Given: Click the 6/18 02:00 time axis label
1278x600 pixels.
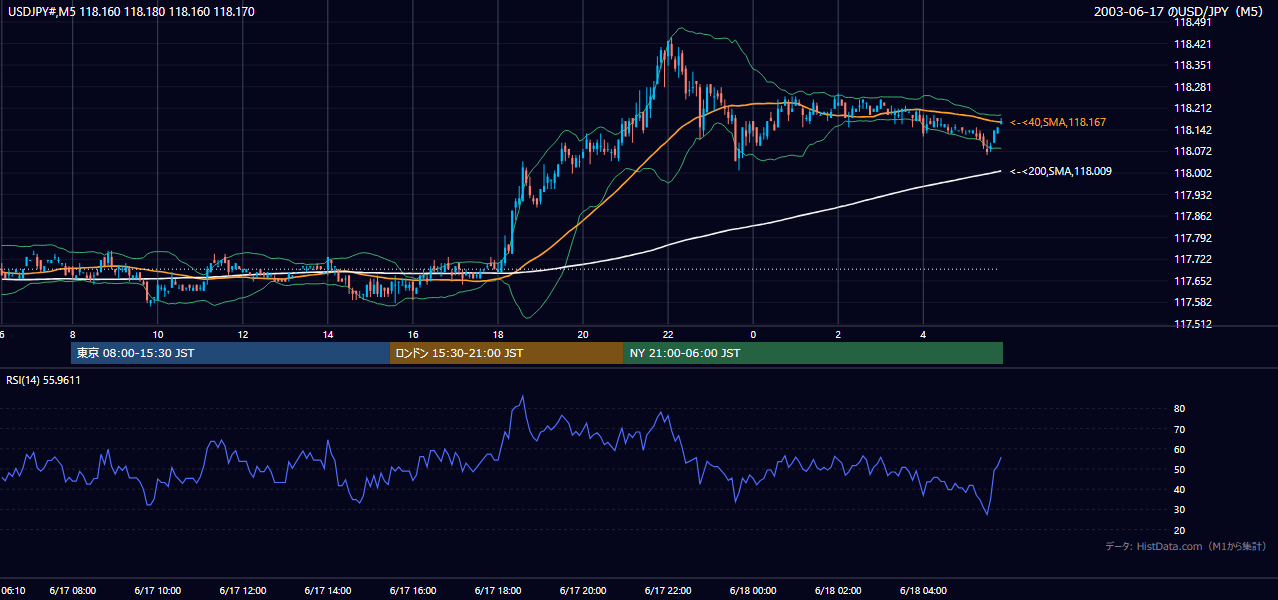Looking at the screenshot, I should pos(838,590).
